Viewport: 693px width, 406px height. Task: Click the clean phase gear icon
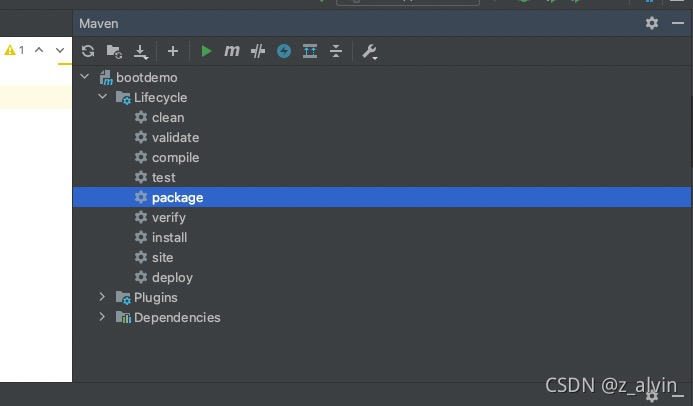point(141,117)
